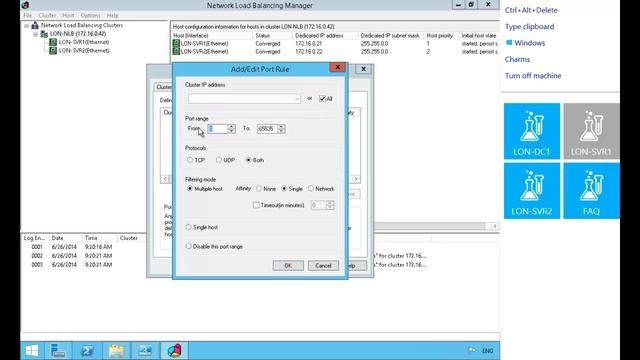Select LON-NLB (172.16.0.42) cluster
The height and width of the screenshot is (360, 640).
click(x=78, y=34)
